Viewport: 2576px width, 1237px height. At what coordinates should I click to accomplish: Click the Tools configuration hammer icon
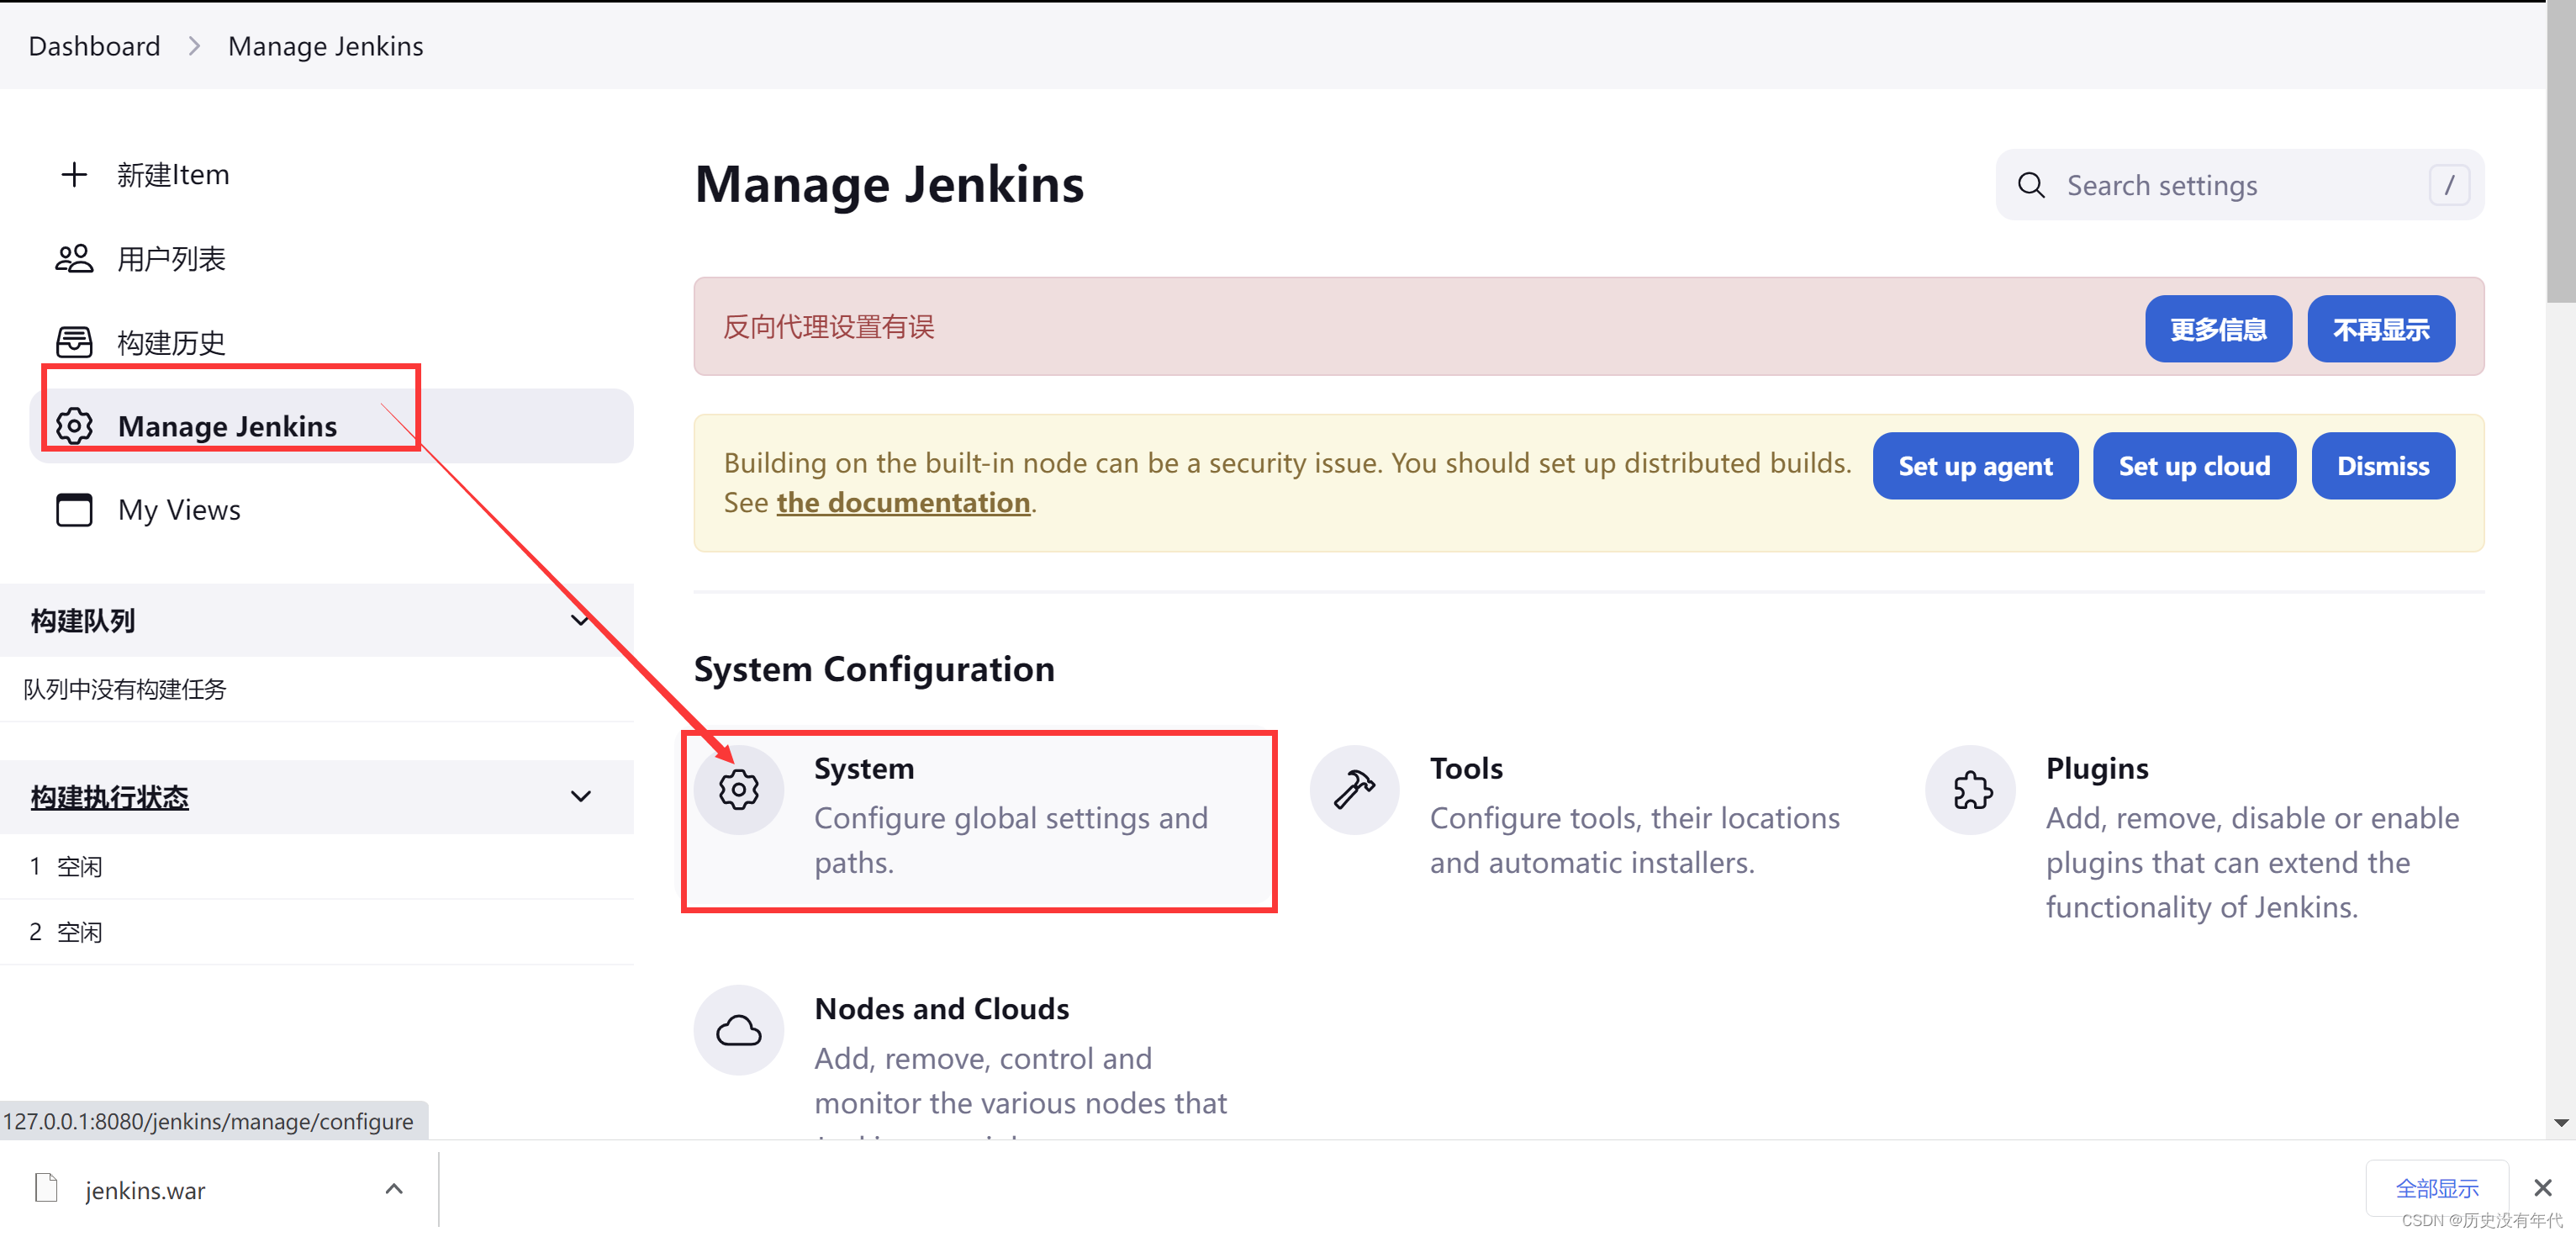point(1354,789)
